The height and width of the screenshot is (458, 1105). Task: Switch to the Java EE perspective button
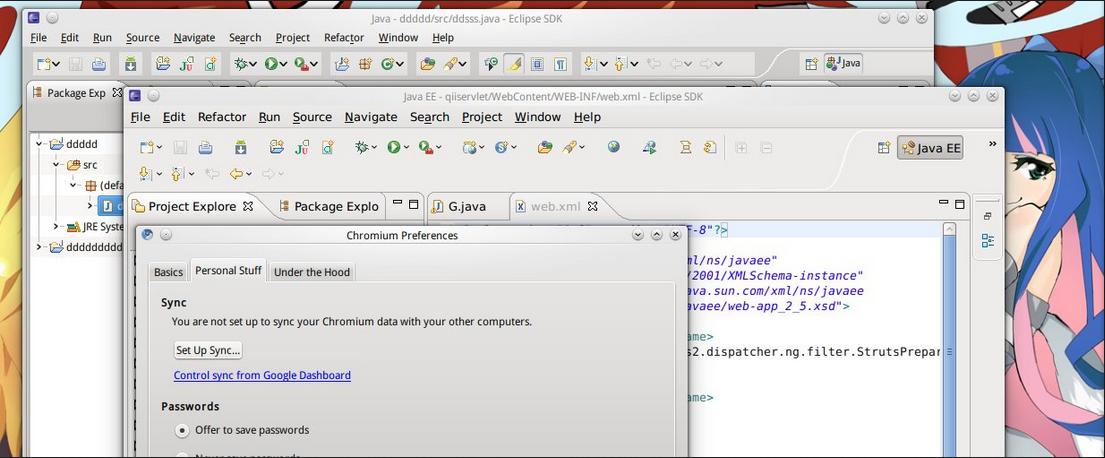coord(930,148)
